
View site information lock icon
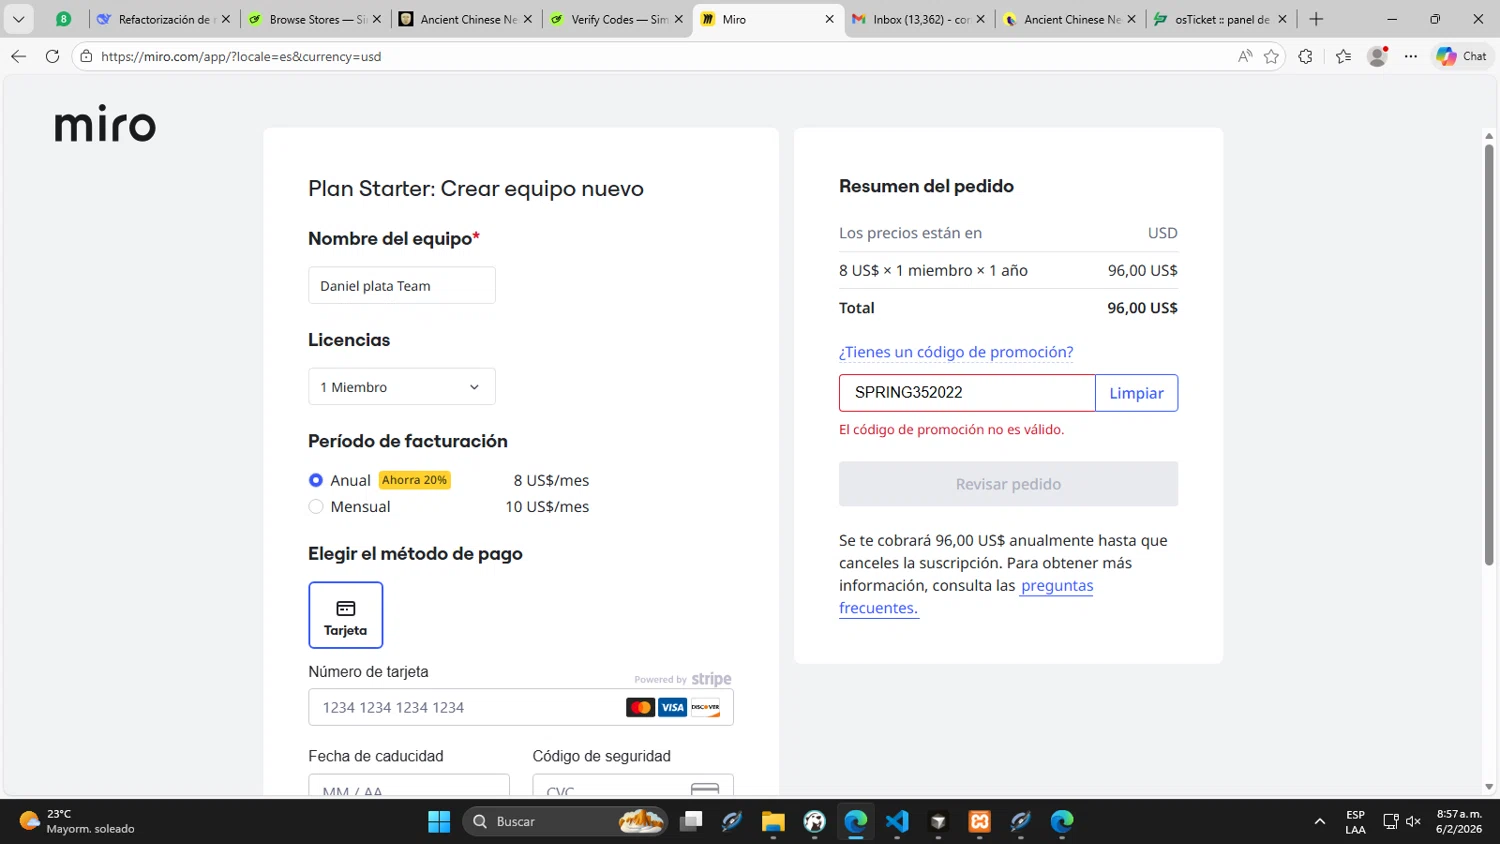pyautogui.click(x=86, y=56)
